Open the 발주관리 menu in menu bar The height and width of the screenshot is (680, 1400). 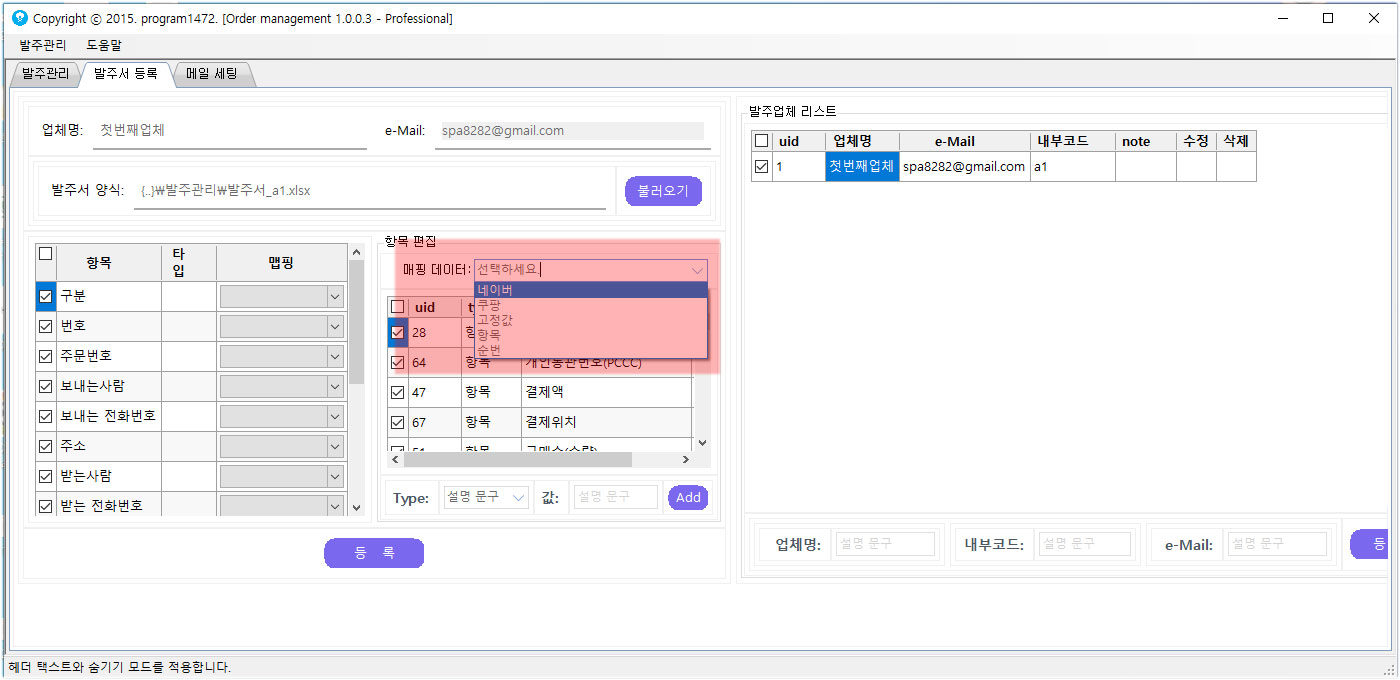pos(43,45)
